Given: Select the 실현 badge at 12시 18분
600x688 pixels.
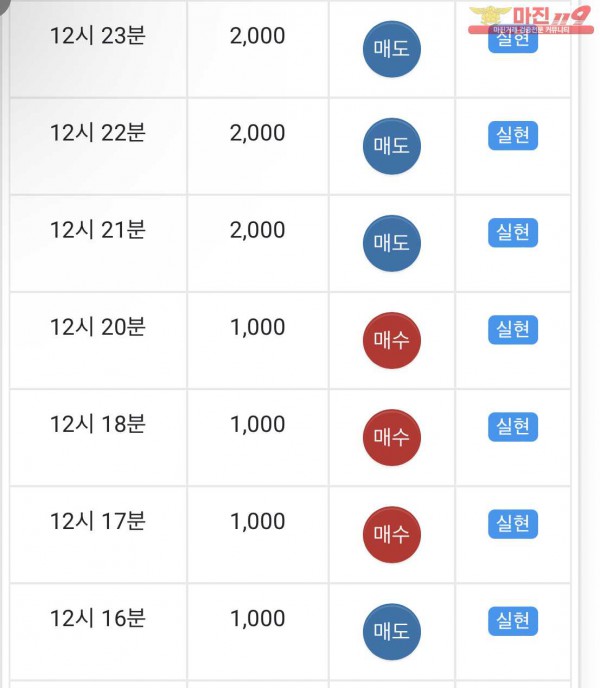Looking at the screenshot, I should [513, 427].
